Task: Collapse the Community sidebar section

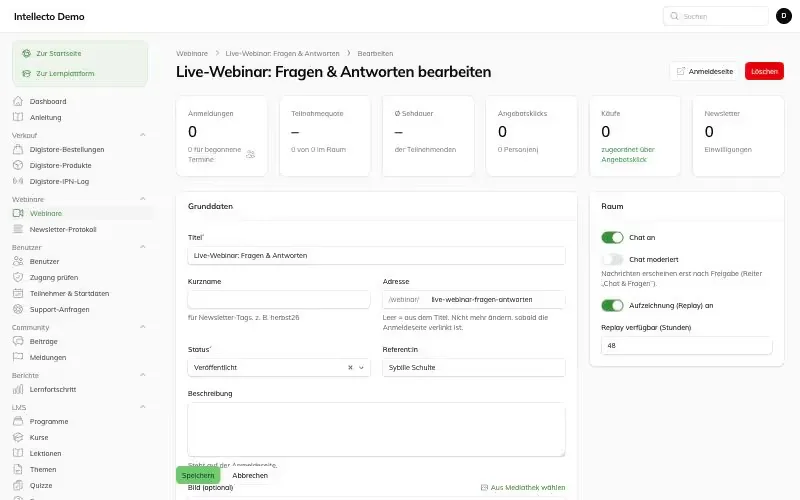Action: click(x=143, y=327)
